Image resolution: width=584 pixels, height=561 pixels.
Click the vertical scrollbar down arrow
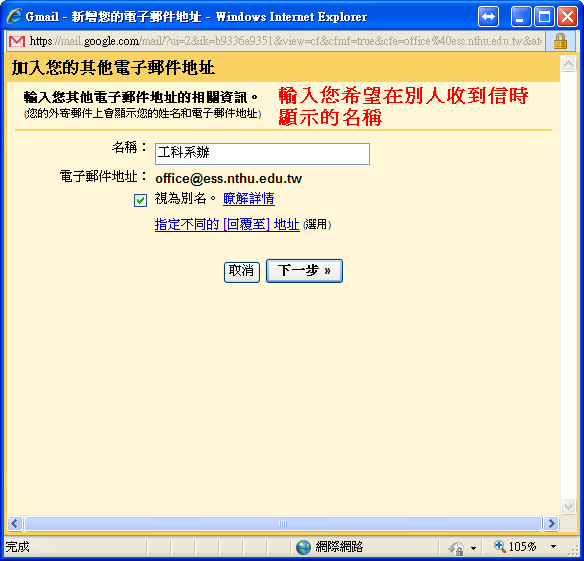(568, 506)
